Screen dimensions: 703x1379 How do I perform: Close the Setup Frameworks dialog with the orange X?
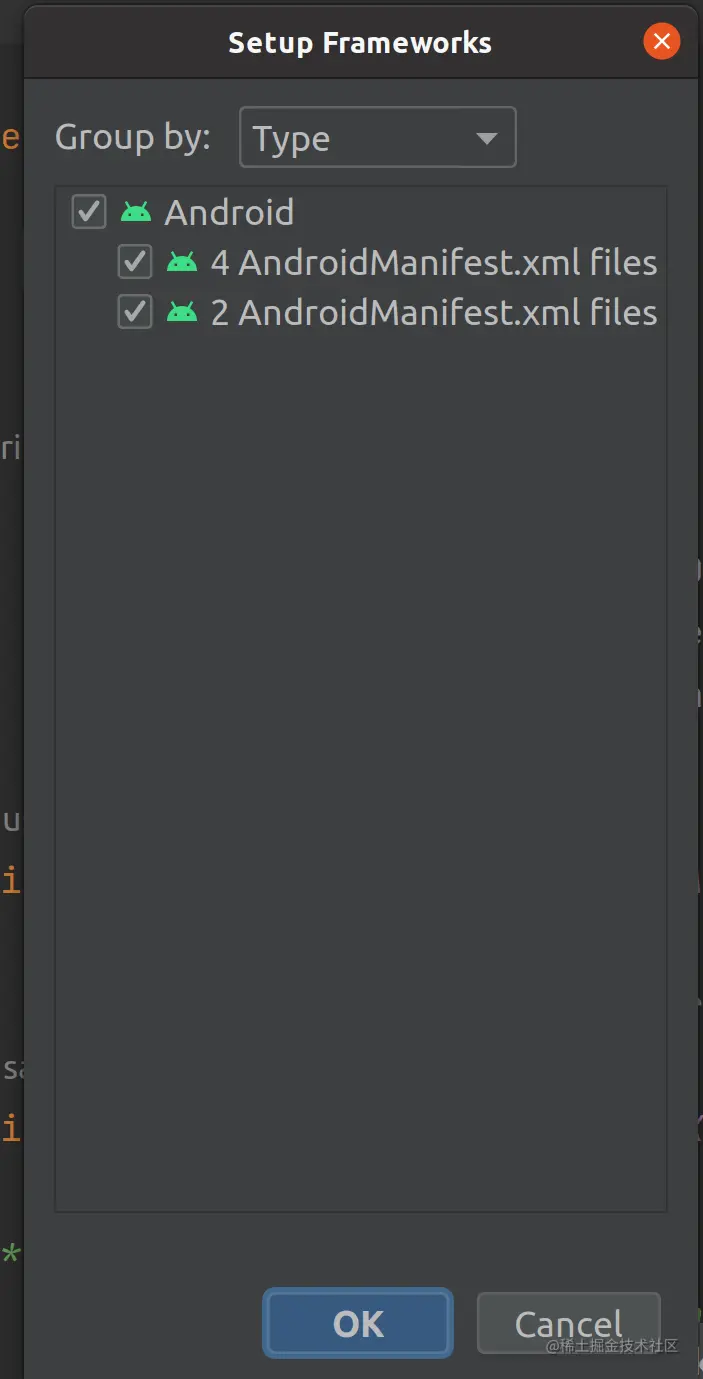click(661, 42)
